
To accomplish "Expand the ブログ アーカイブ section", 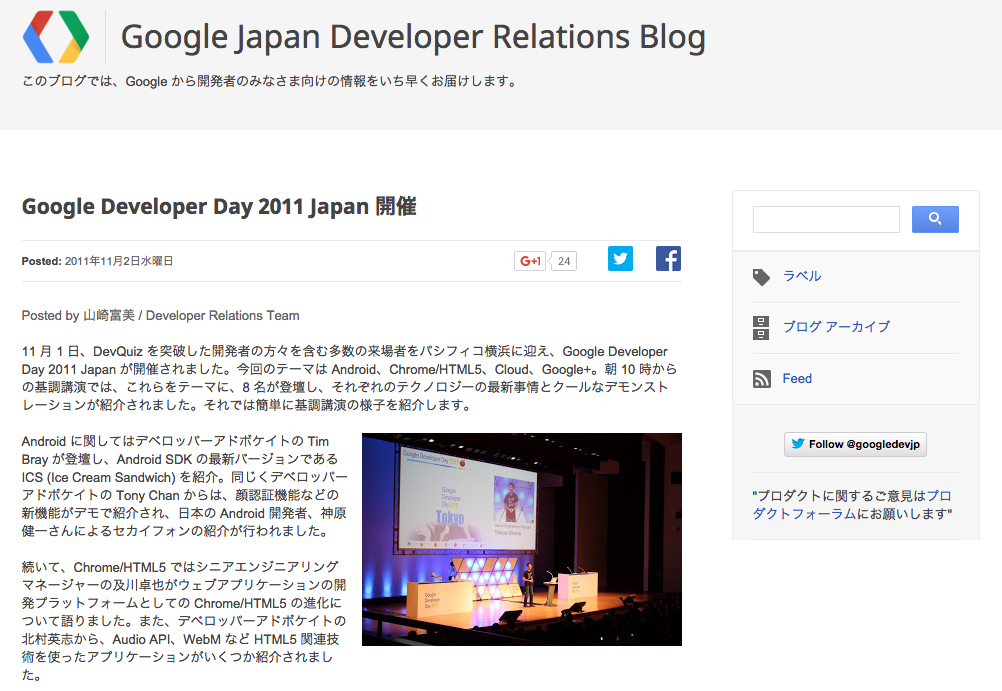I will [836, 327].
